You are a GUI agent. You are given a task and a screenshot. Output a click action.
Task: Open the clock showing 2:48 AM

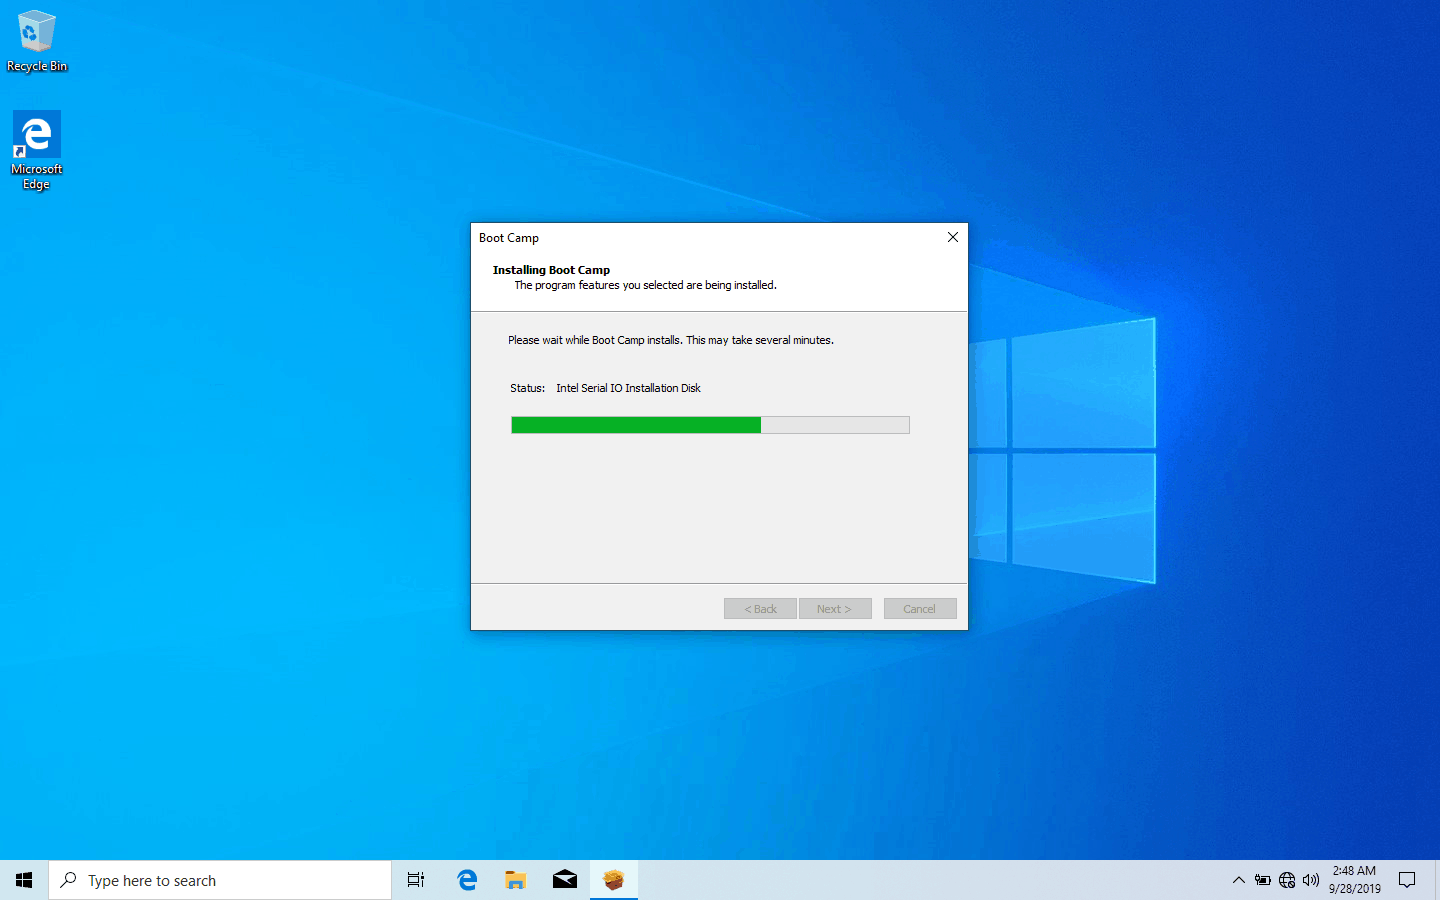[1354, 880]
